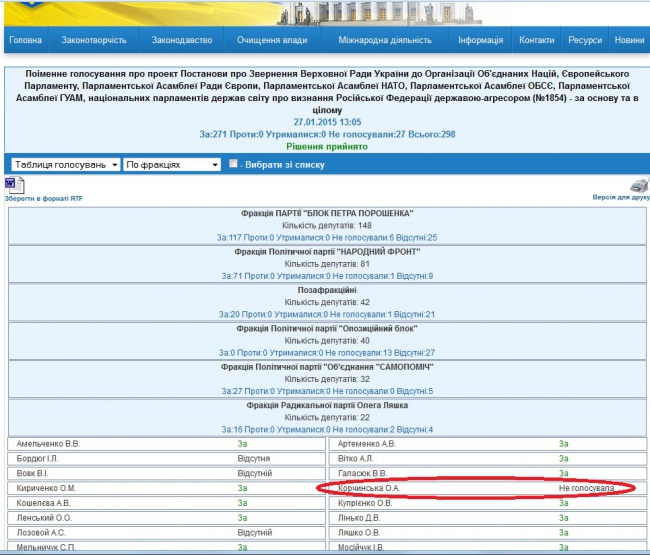Go to the 'Законотворчість' menu
This screenshot has width=650, height=555.
coord(94,40)
